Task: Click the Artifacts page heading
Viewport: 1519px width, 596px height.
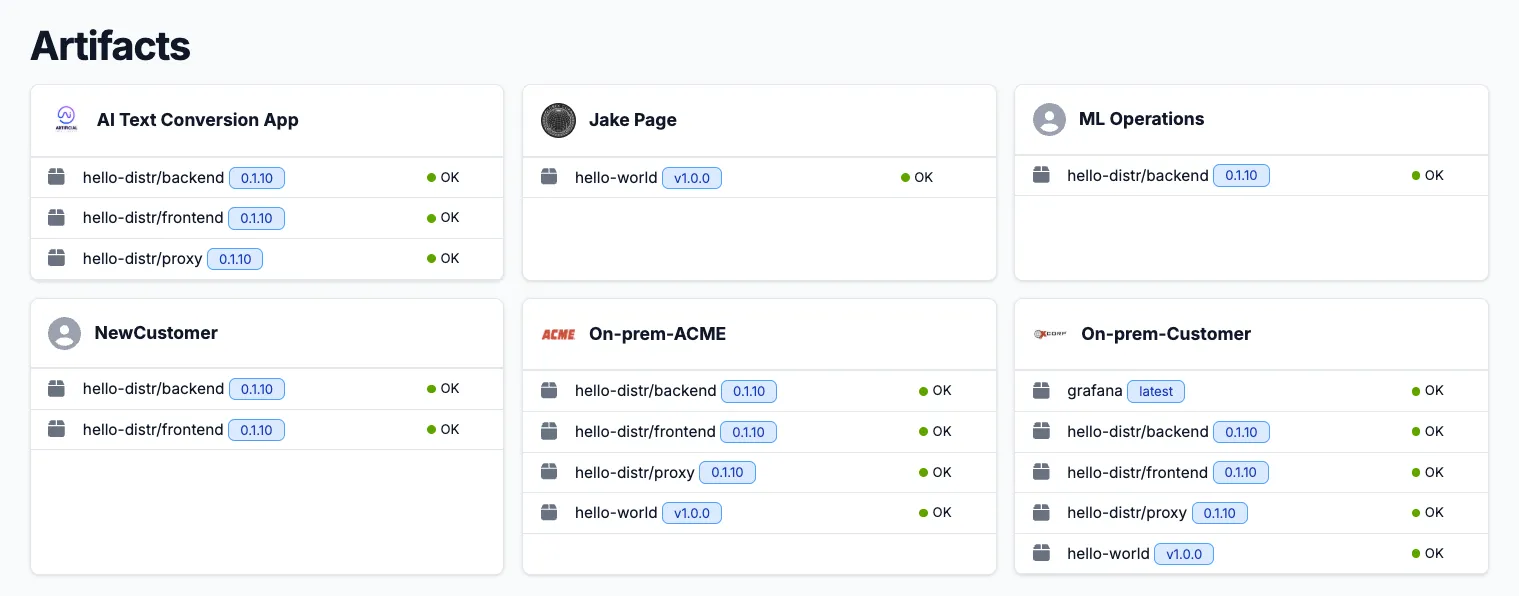Action: (x=110, y=46)
